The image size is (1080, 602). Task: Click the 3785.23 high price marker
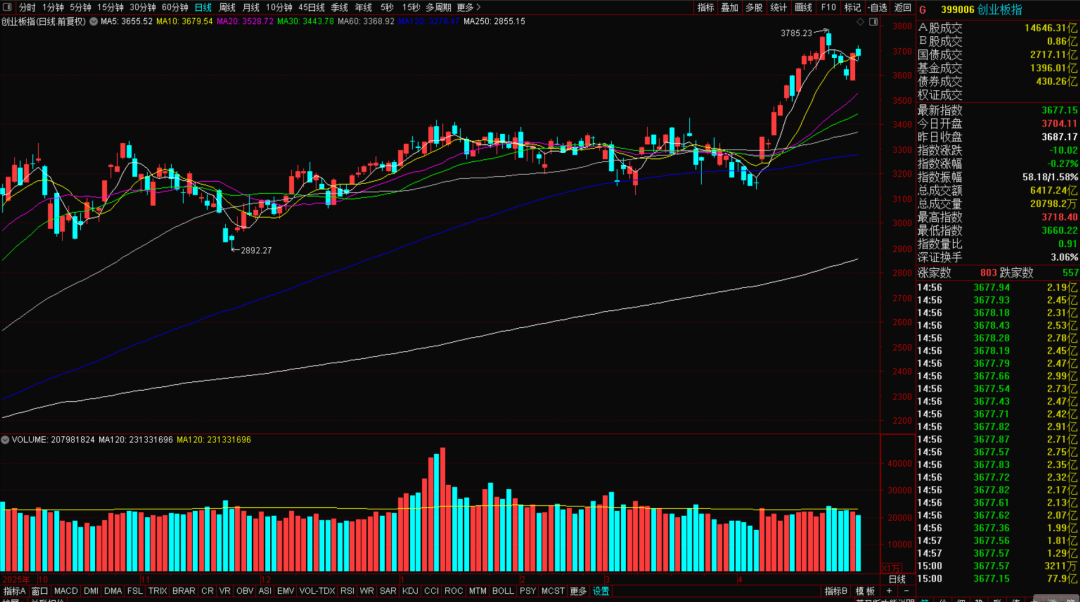799,33
